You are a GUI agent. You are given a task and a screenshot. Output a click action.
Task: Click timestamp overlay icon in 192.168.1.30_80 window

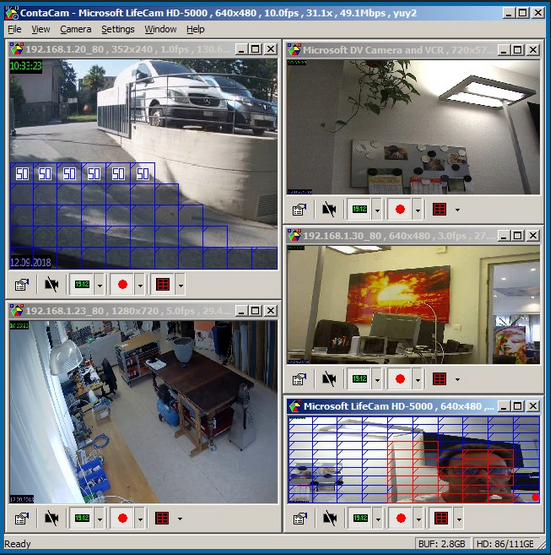pyautogui.click(x=360, y=379)
